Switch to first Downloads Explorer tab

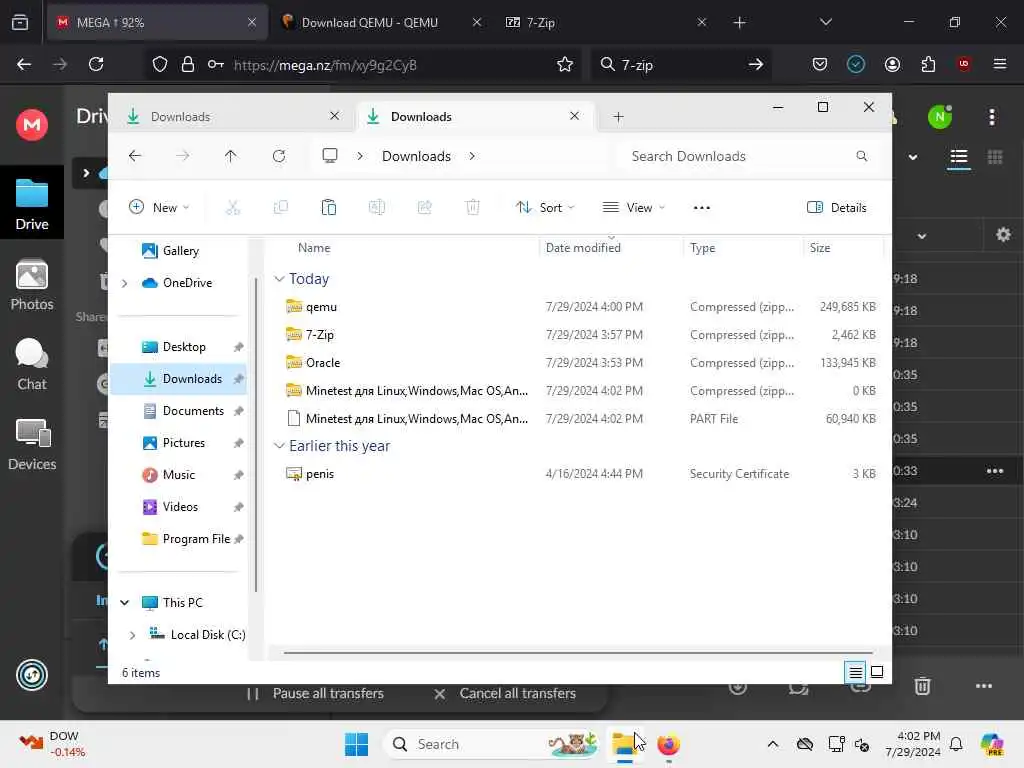click(232, 117)
